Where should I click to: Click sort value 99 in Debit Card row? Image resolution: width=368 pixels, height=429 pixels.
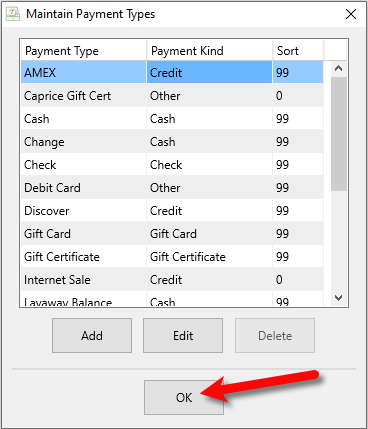298,188
